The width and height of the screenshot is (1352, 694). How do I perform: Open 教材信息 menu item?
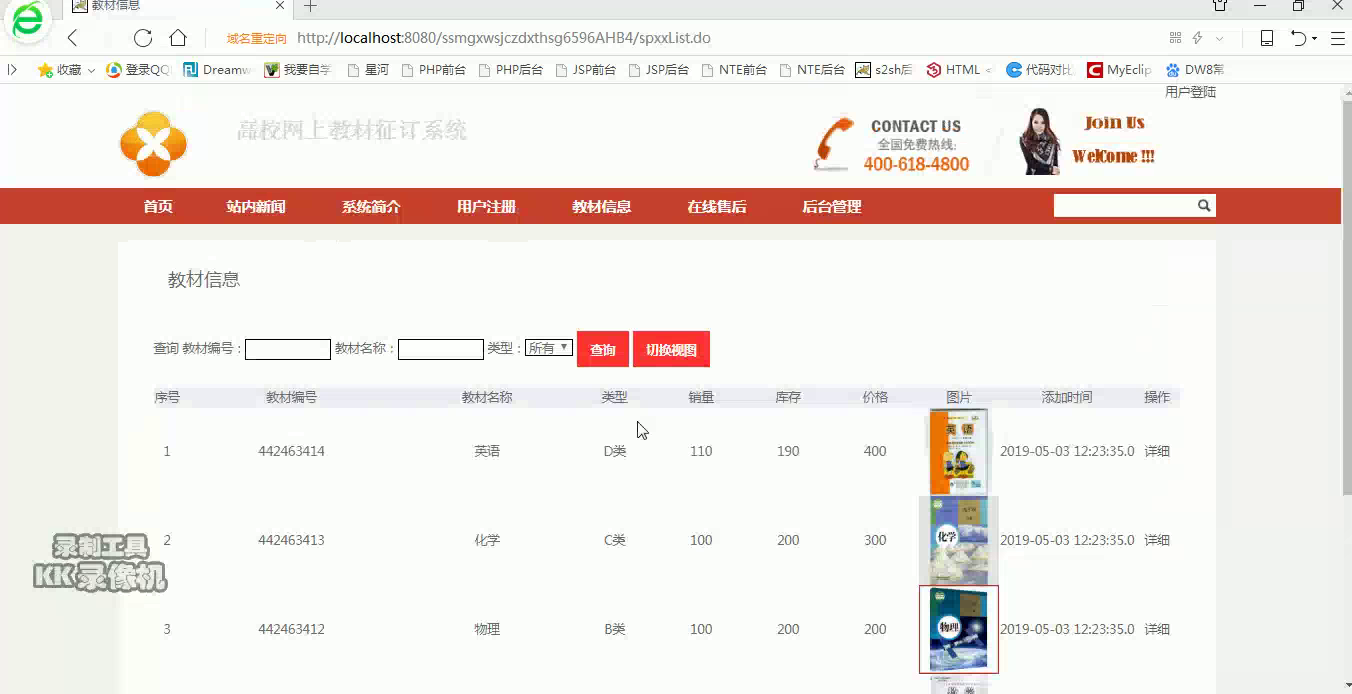pos(601,207)
